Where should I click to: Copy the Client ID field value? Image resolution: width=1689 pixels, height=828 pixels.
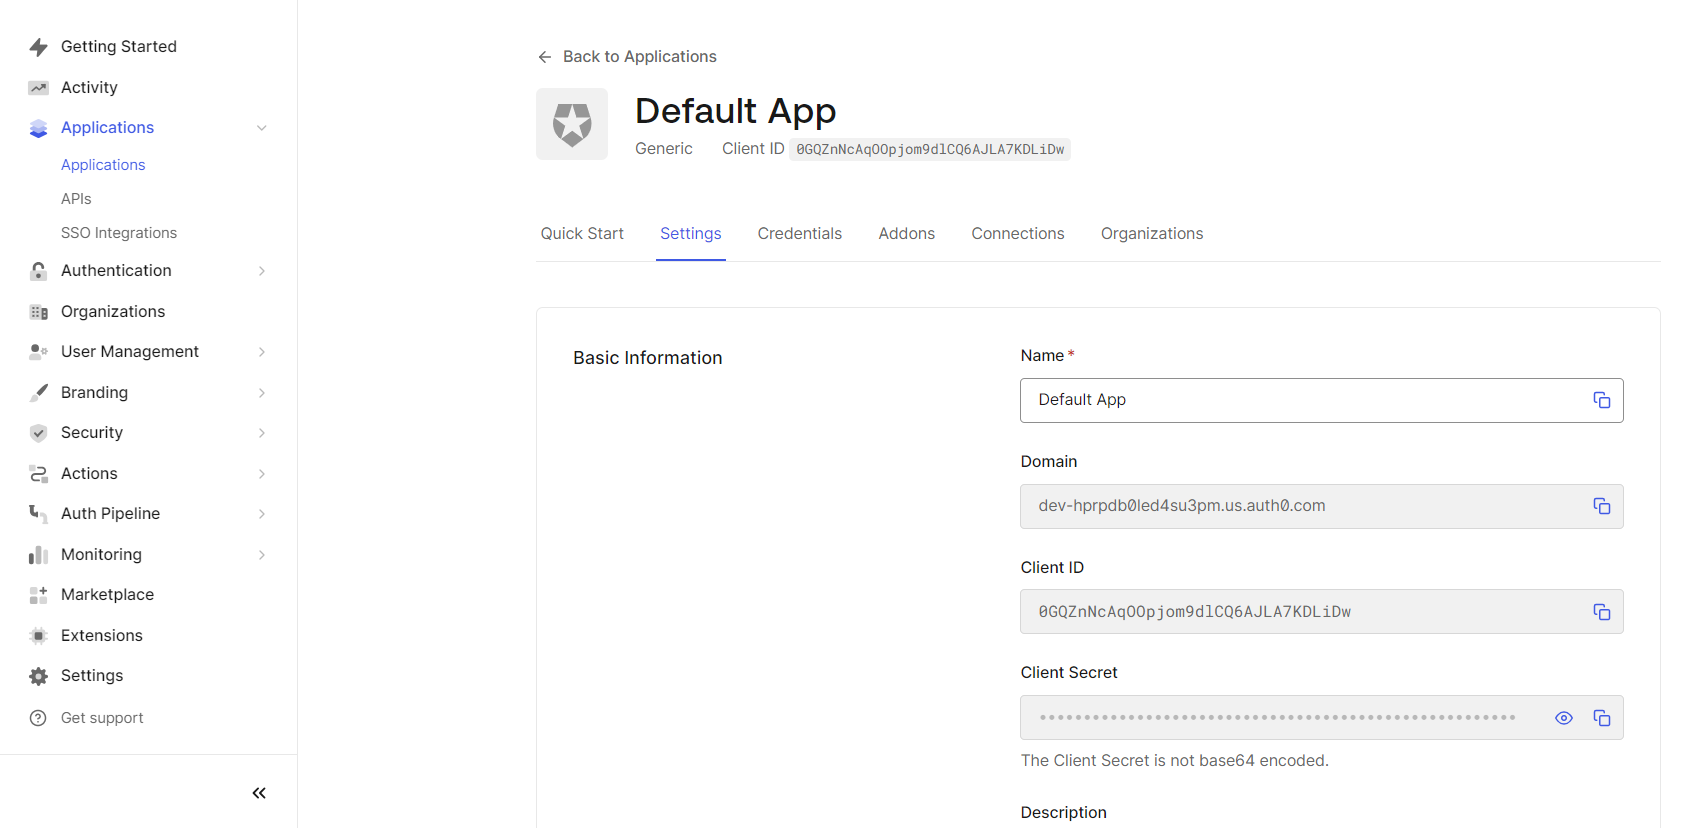tap(1601, 612)
